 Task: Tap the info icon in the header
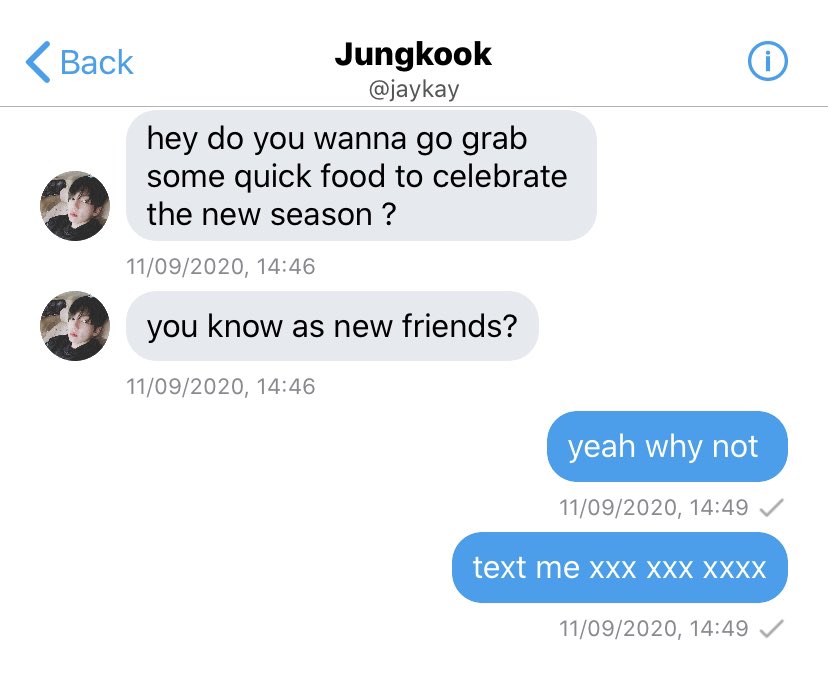click(x=767, y=61)
